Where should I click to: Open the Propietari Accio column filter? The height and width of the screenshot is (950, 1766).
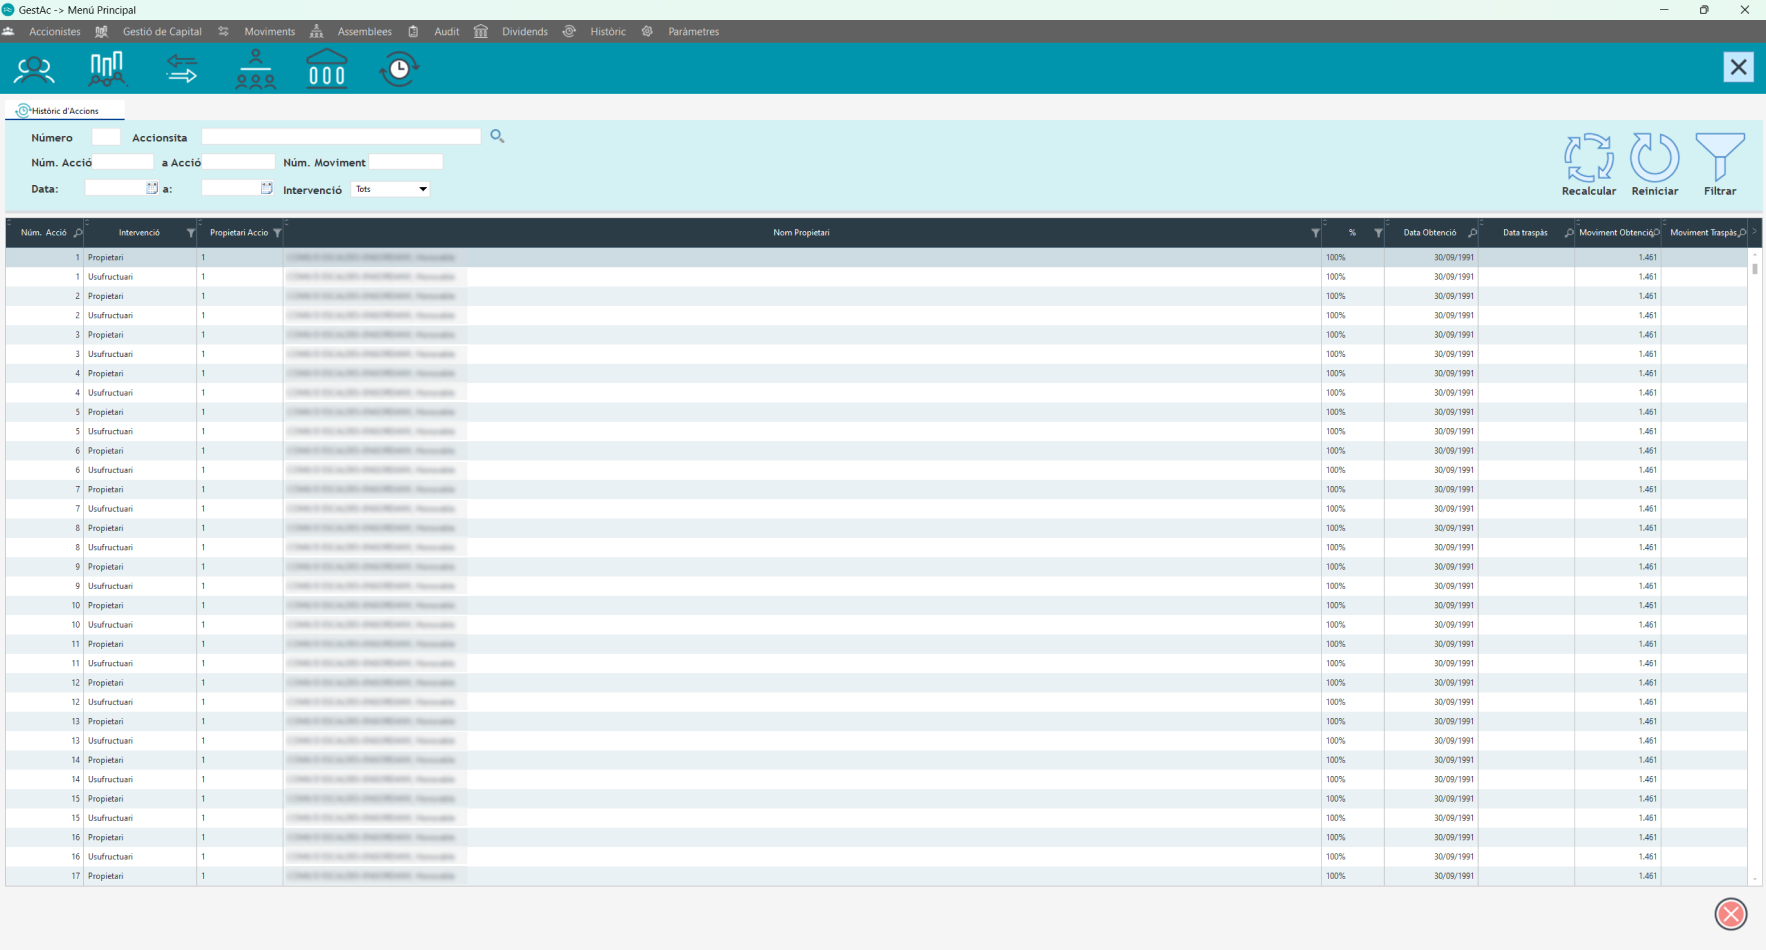tap(277, 233)
